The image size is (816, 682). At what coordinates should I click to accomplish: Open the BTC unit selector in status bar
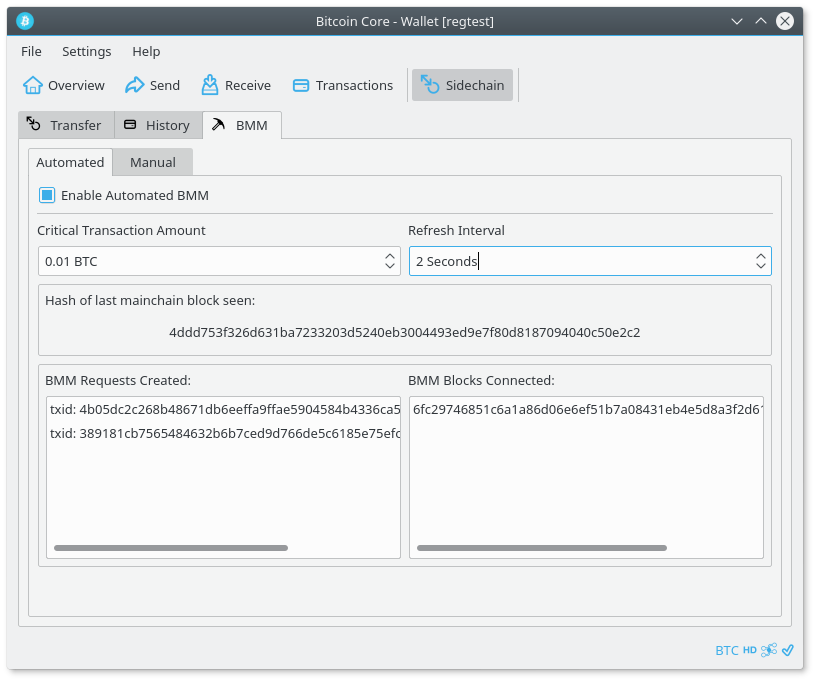(x=726, y=650)
